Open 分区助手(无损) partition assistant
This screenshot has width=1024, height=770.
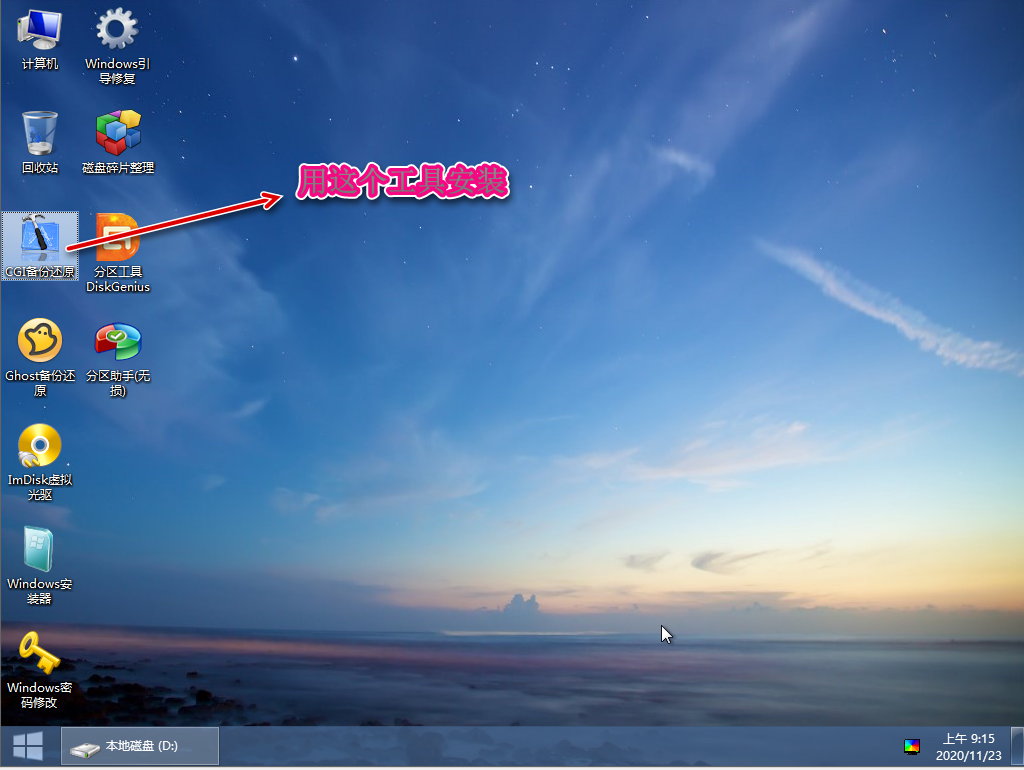point(118,343)
